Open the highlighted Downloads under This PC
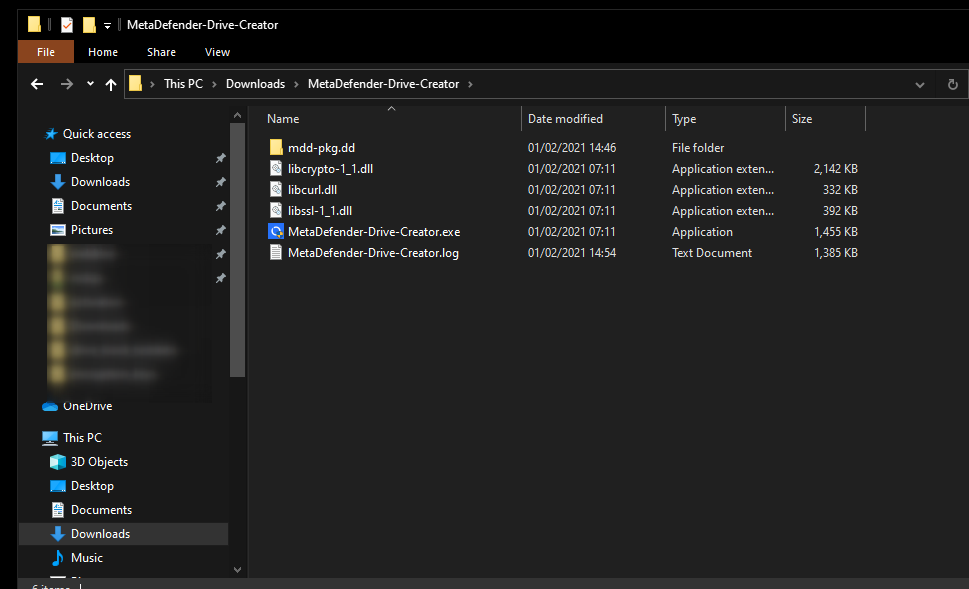969x589 pixels. [124, 534]
